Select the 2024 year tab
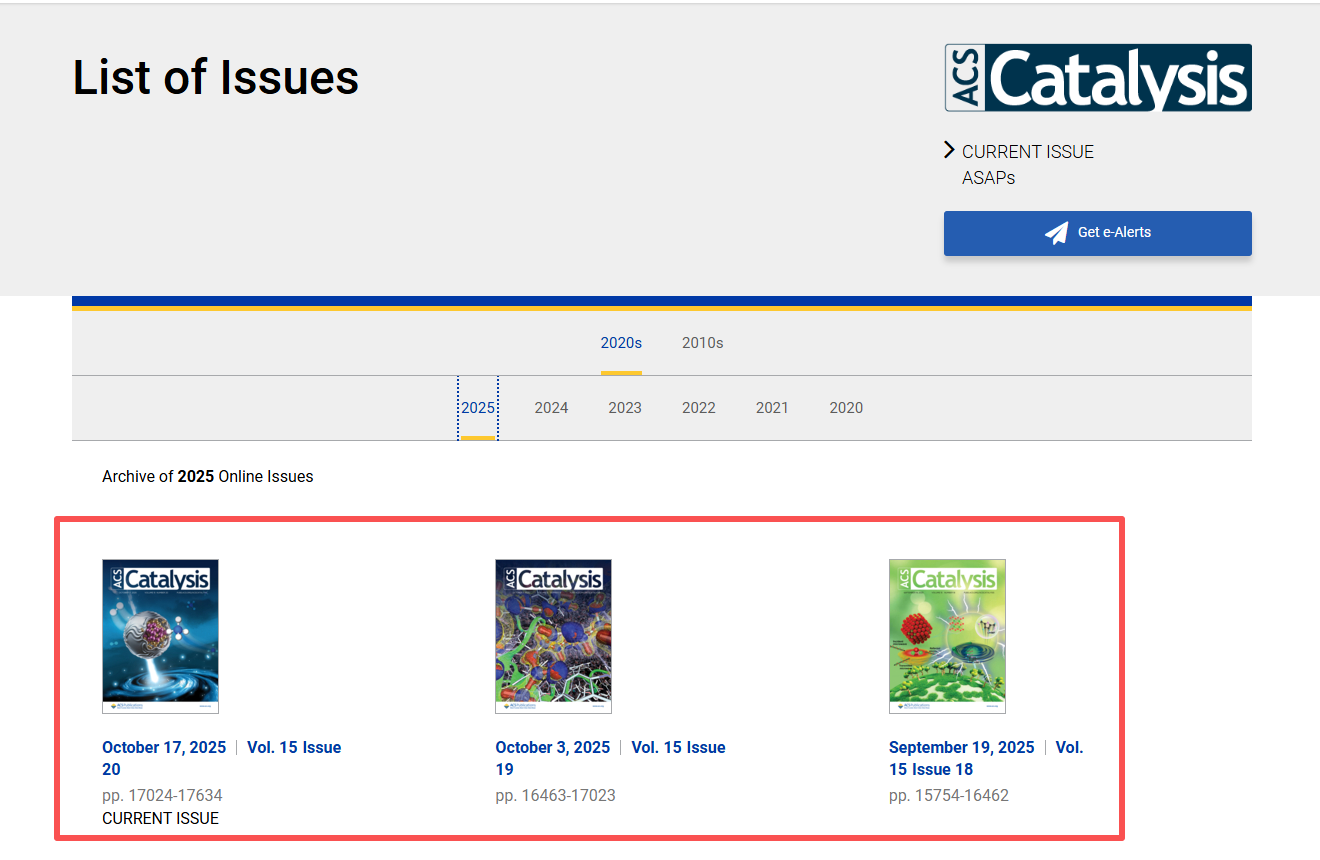Image resolution: width=1320 pixels, height=860 pixels. click(x=551, y=408)
